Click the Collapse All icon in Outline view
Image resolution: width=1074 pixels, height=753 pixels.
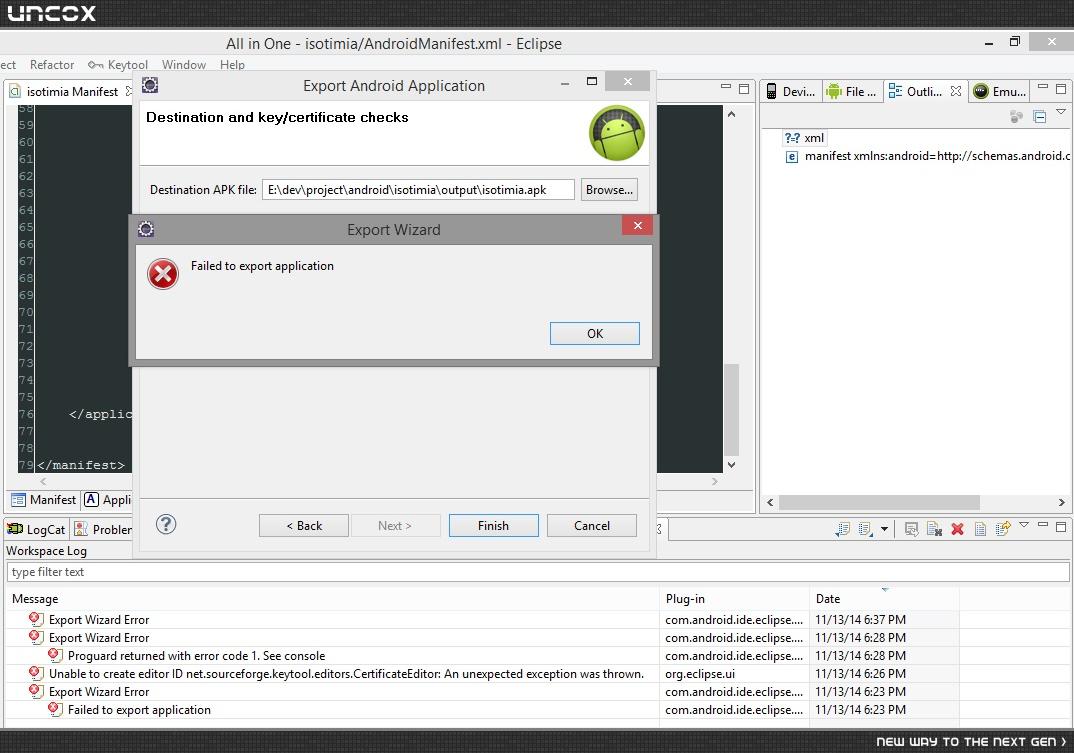pyautogui.click(x=1040, y=116)
